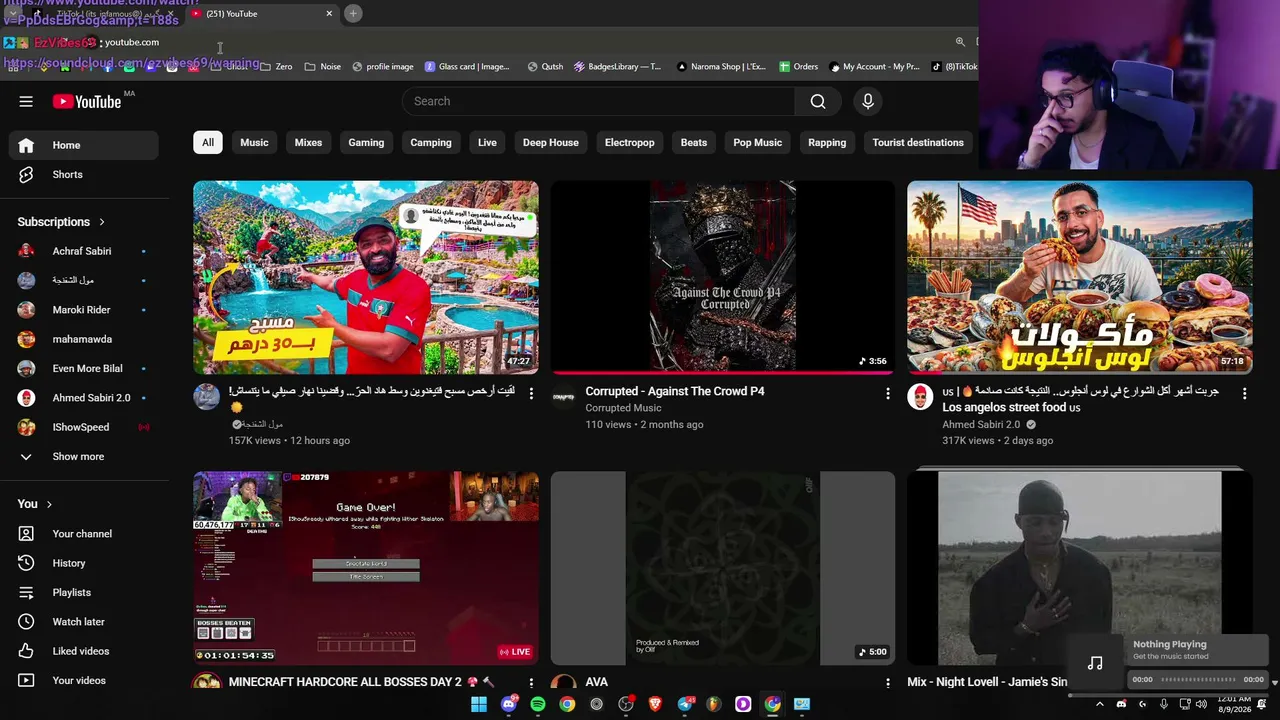Expand the You section arrow
Viewport: 1280px width, 720px height.
(x=49, y=504)
